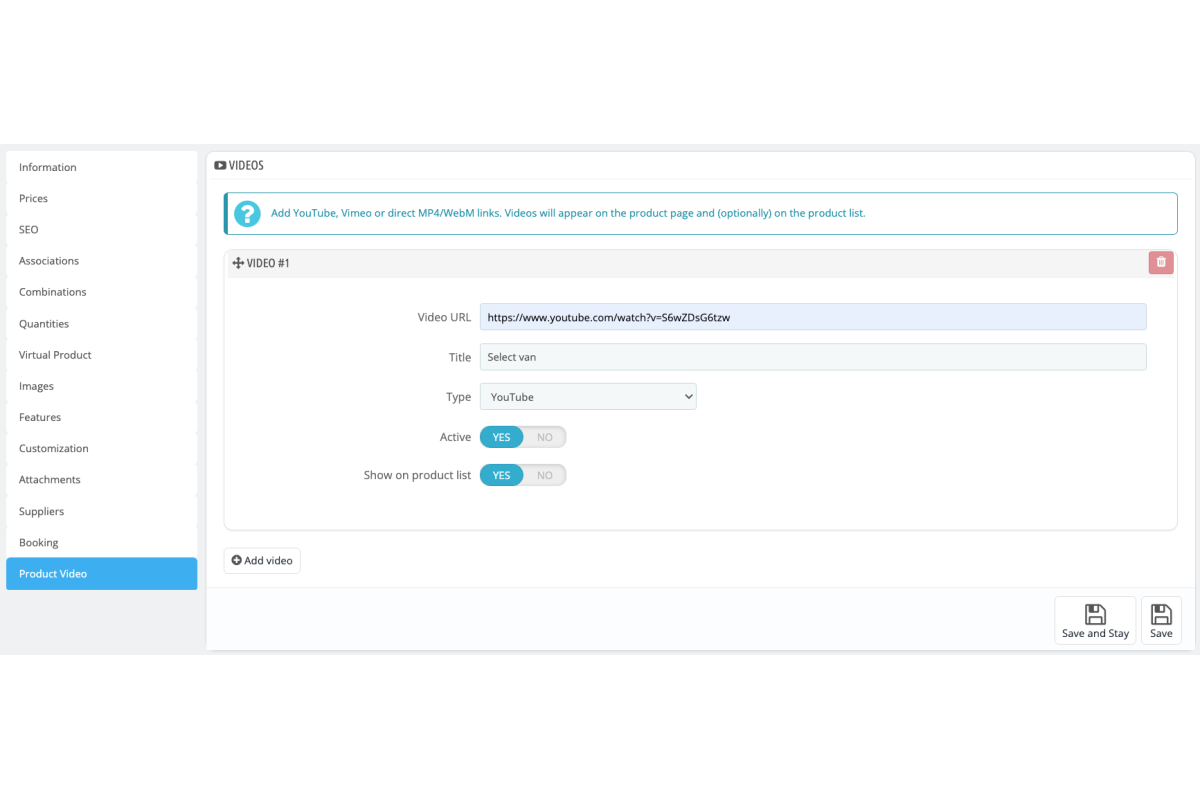Click the question mark info icon

247,213
